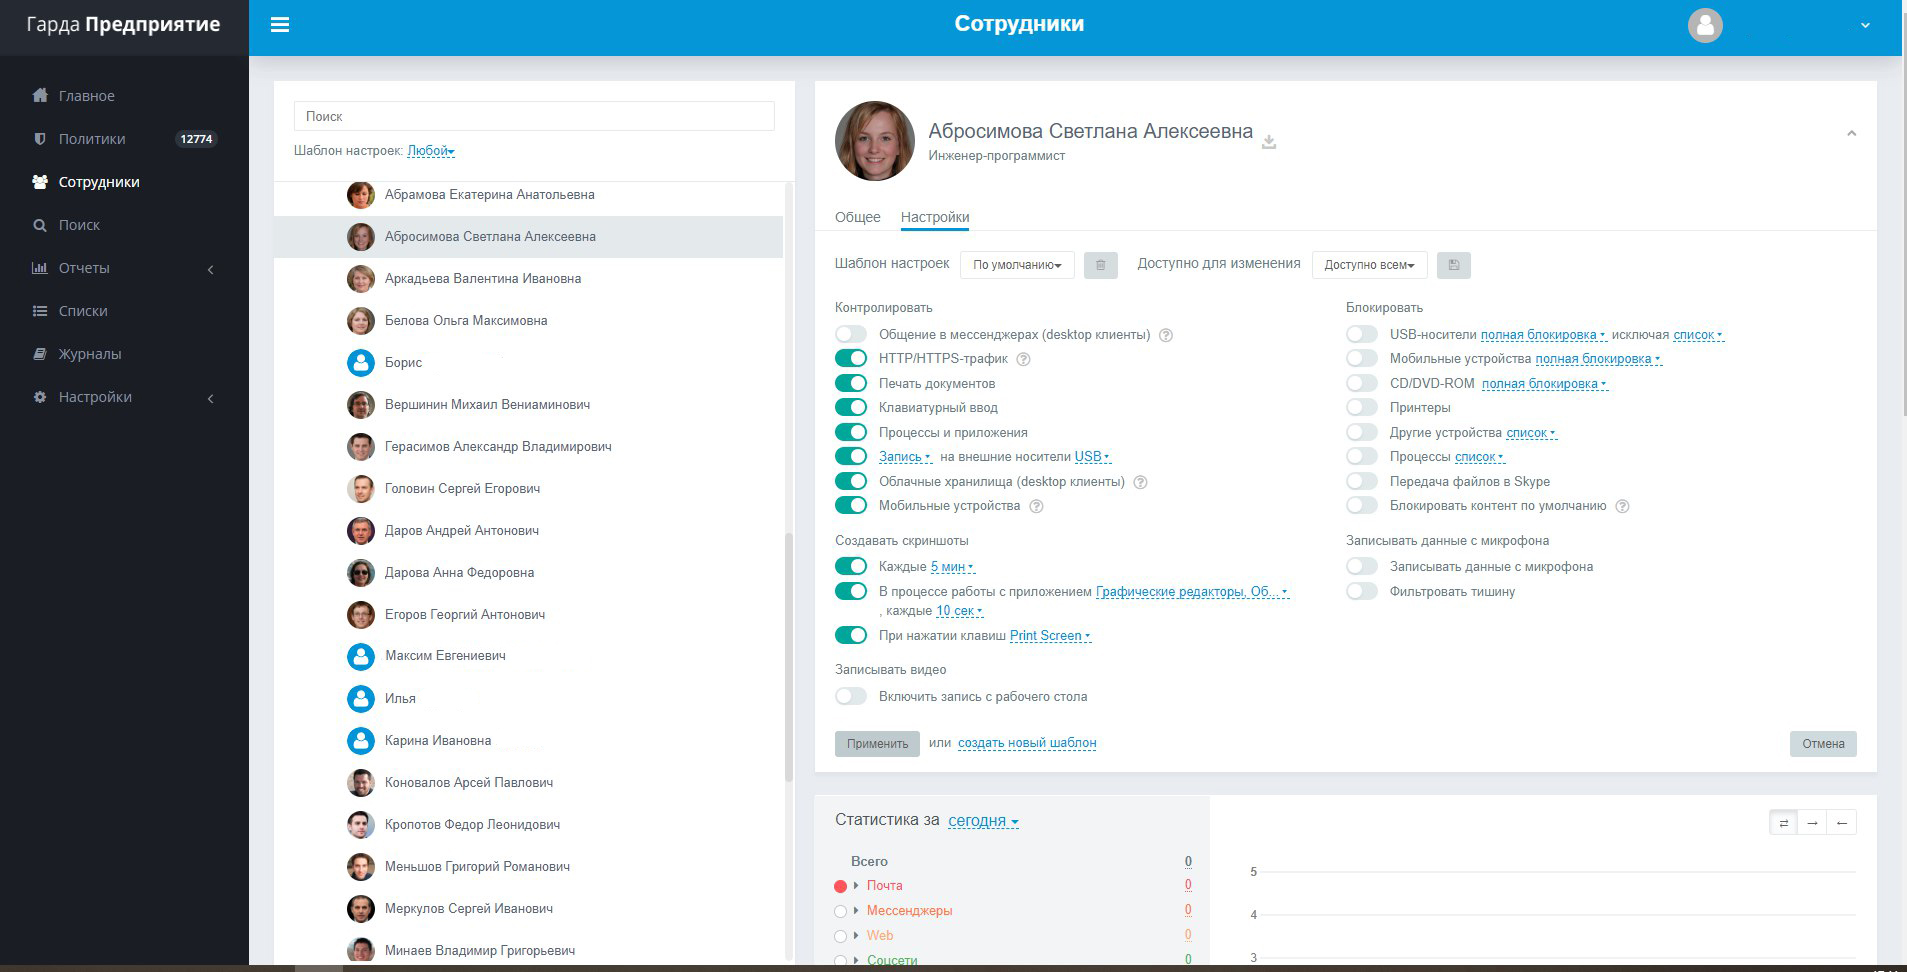Click the employee list scrollbar

point(789,657)
